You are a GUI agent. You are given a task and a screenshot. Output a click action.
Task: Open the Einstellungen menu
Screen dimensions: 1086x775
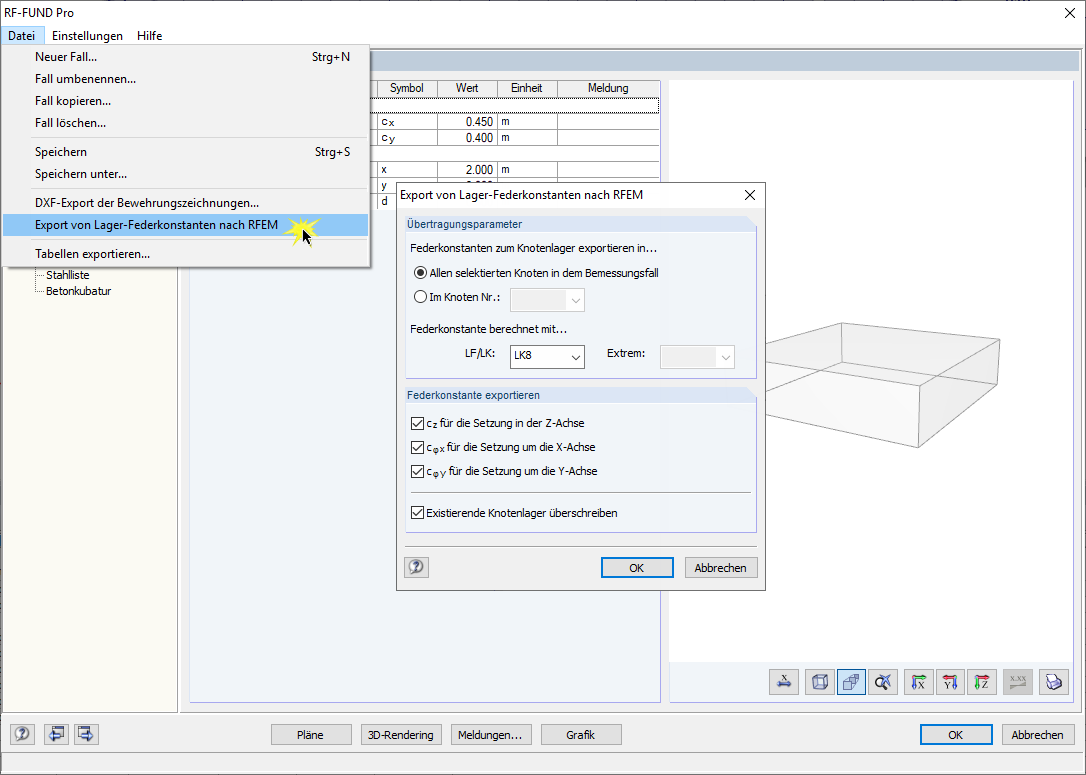[87, 35]
